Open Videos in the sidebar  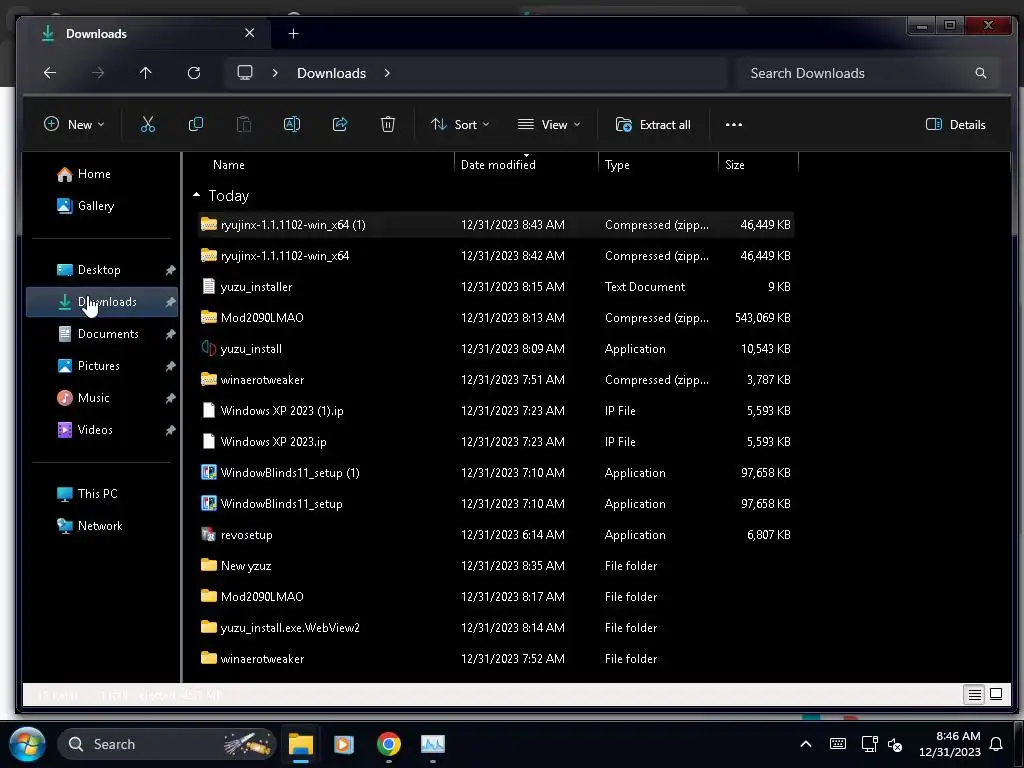tap(101, 430)
